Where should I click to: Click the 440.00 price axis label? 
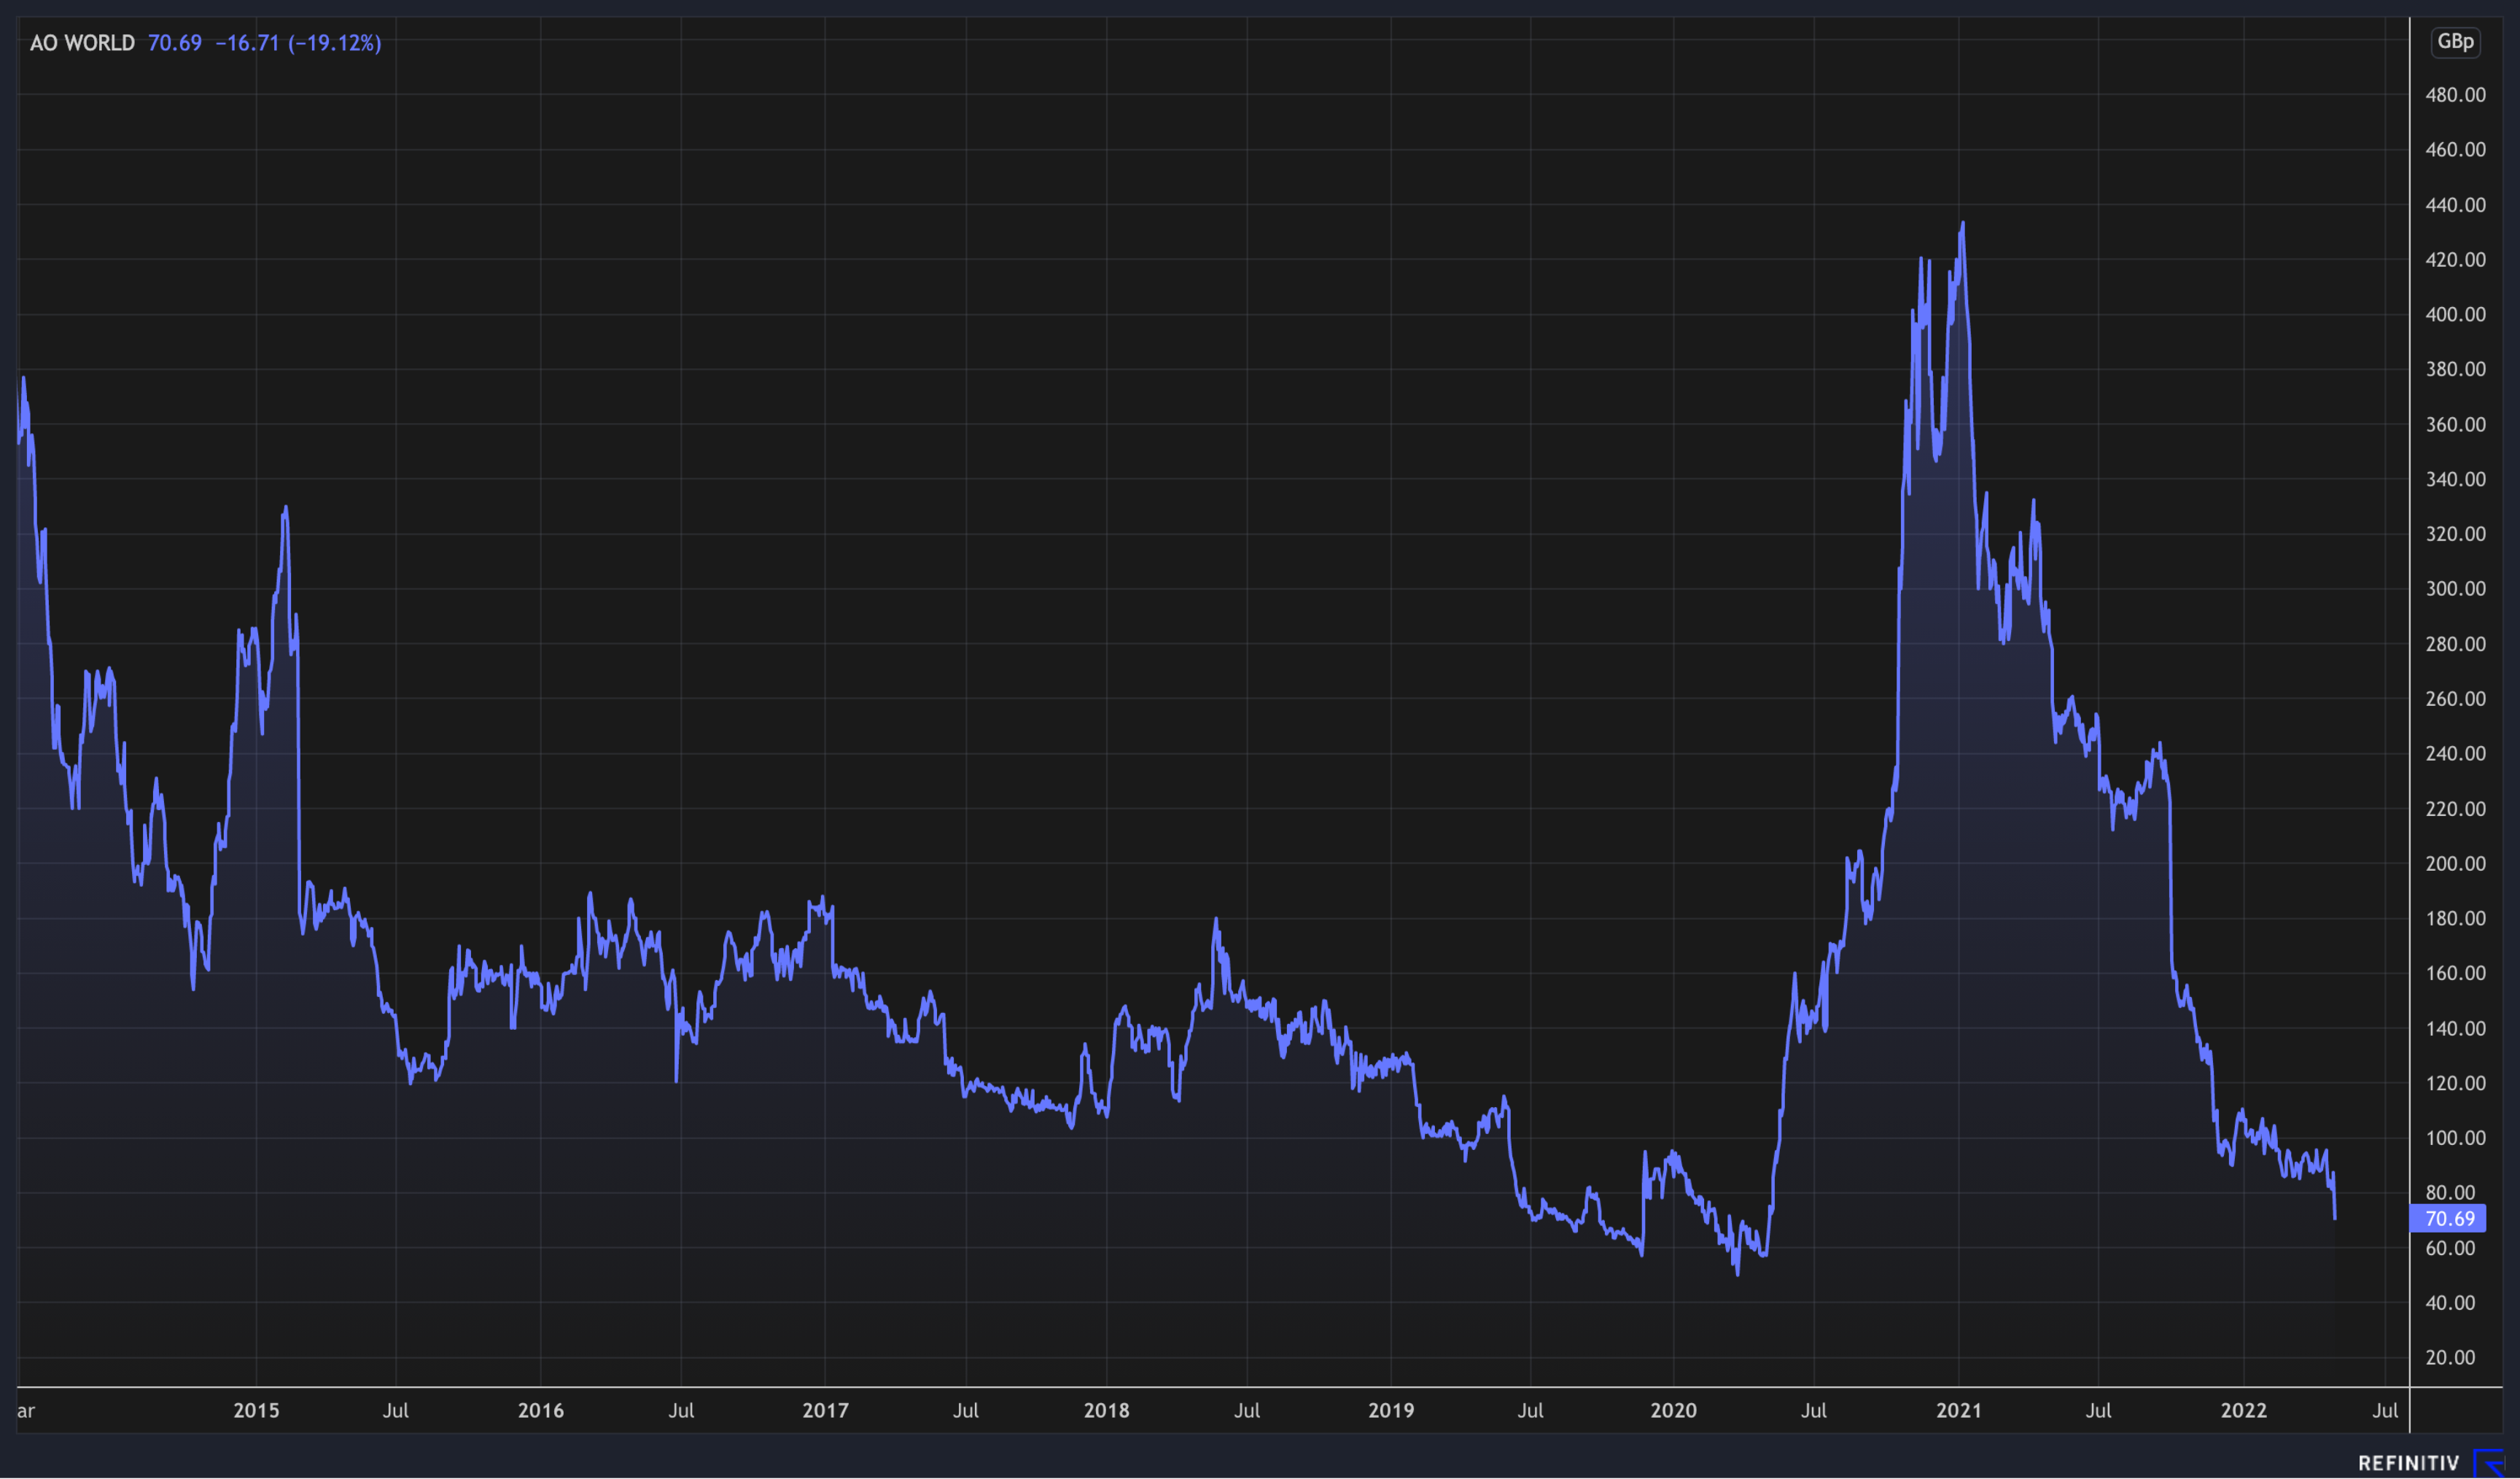2455,205
